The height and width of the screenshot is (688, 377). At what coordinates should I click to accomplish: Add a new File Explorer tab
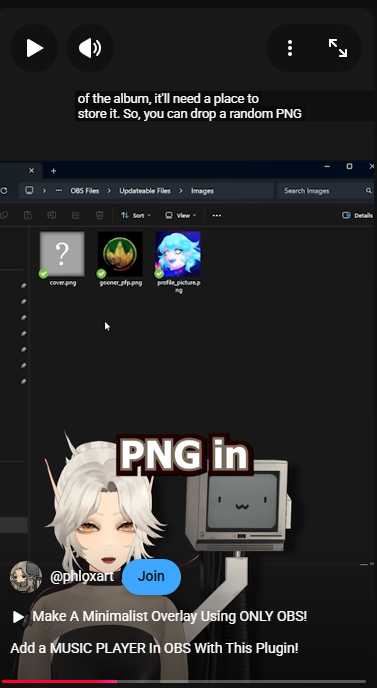pyautogui.click(x=54, y=171)
